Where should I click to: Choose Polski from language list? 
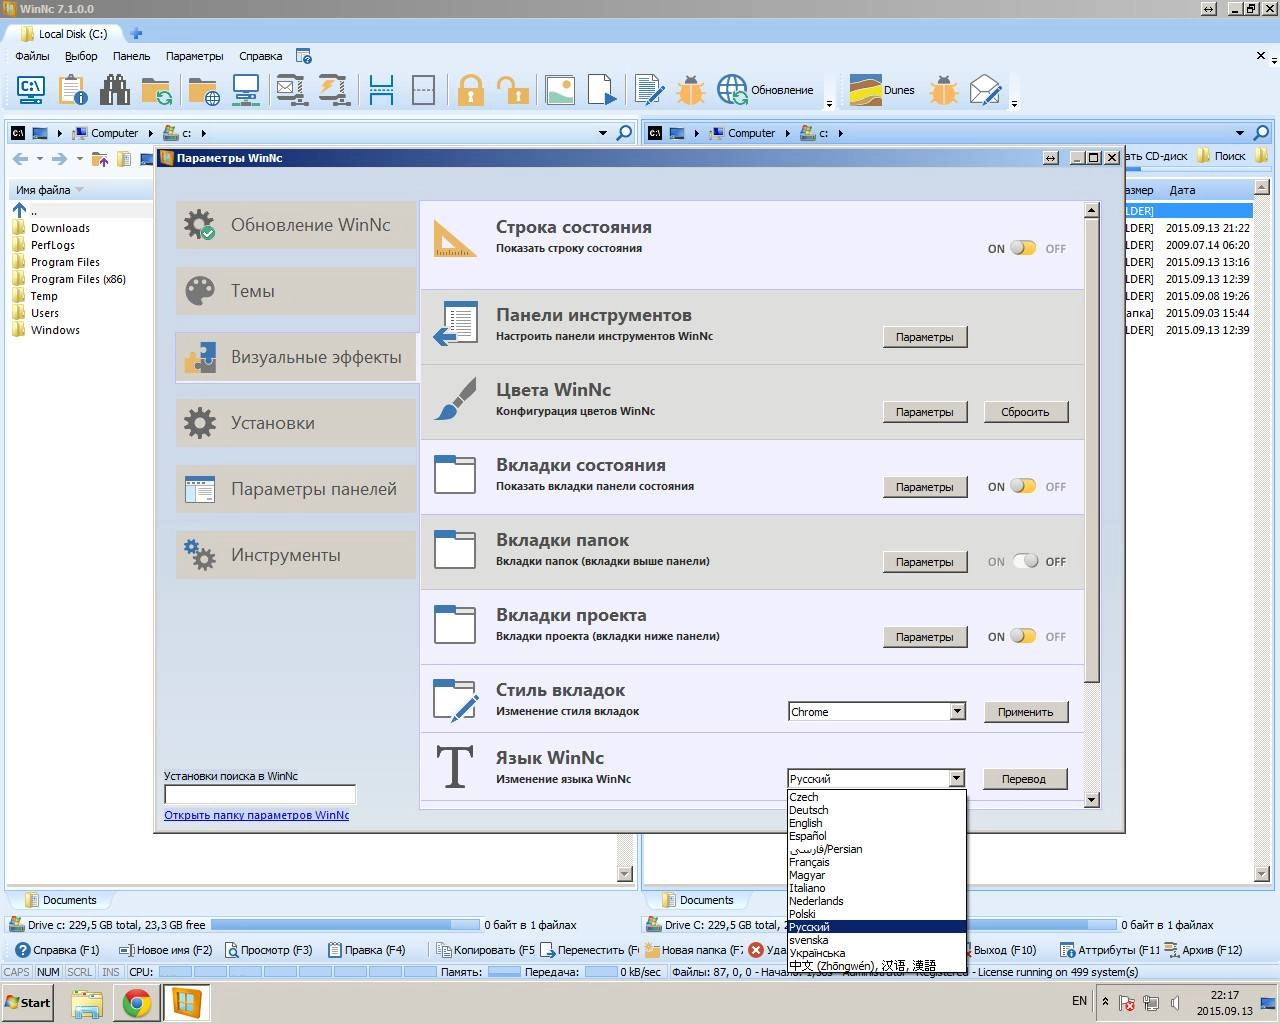tap(877, 914)
